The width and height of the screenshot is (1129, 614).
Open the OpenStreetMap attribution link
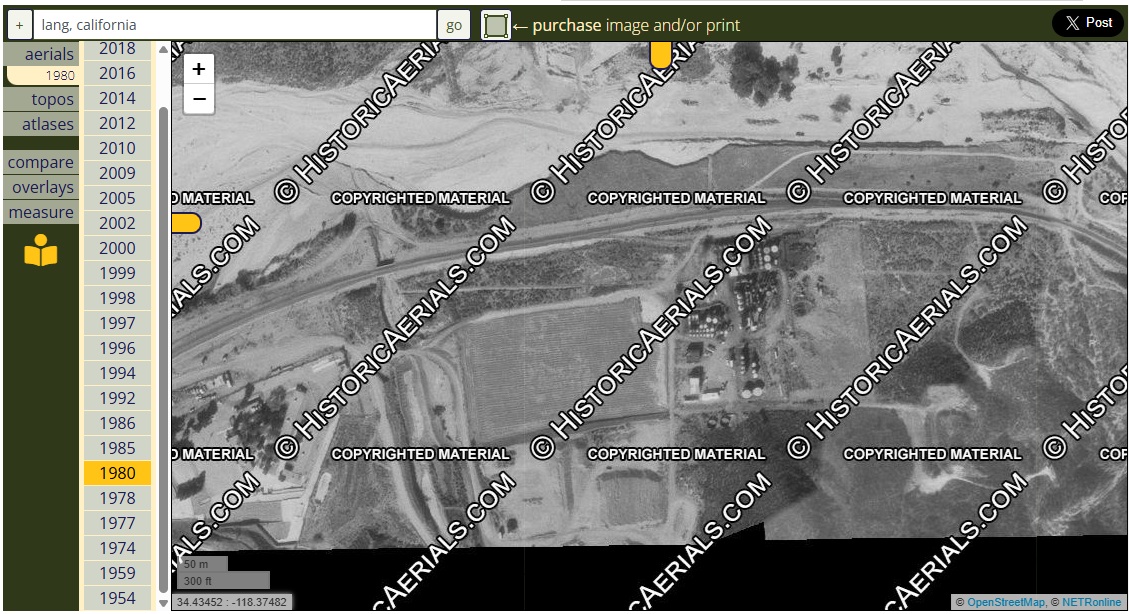[x=1005, y=602]
